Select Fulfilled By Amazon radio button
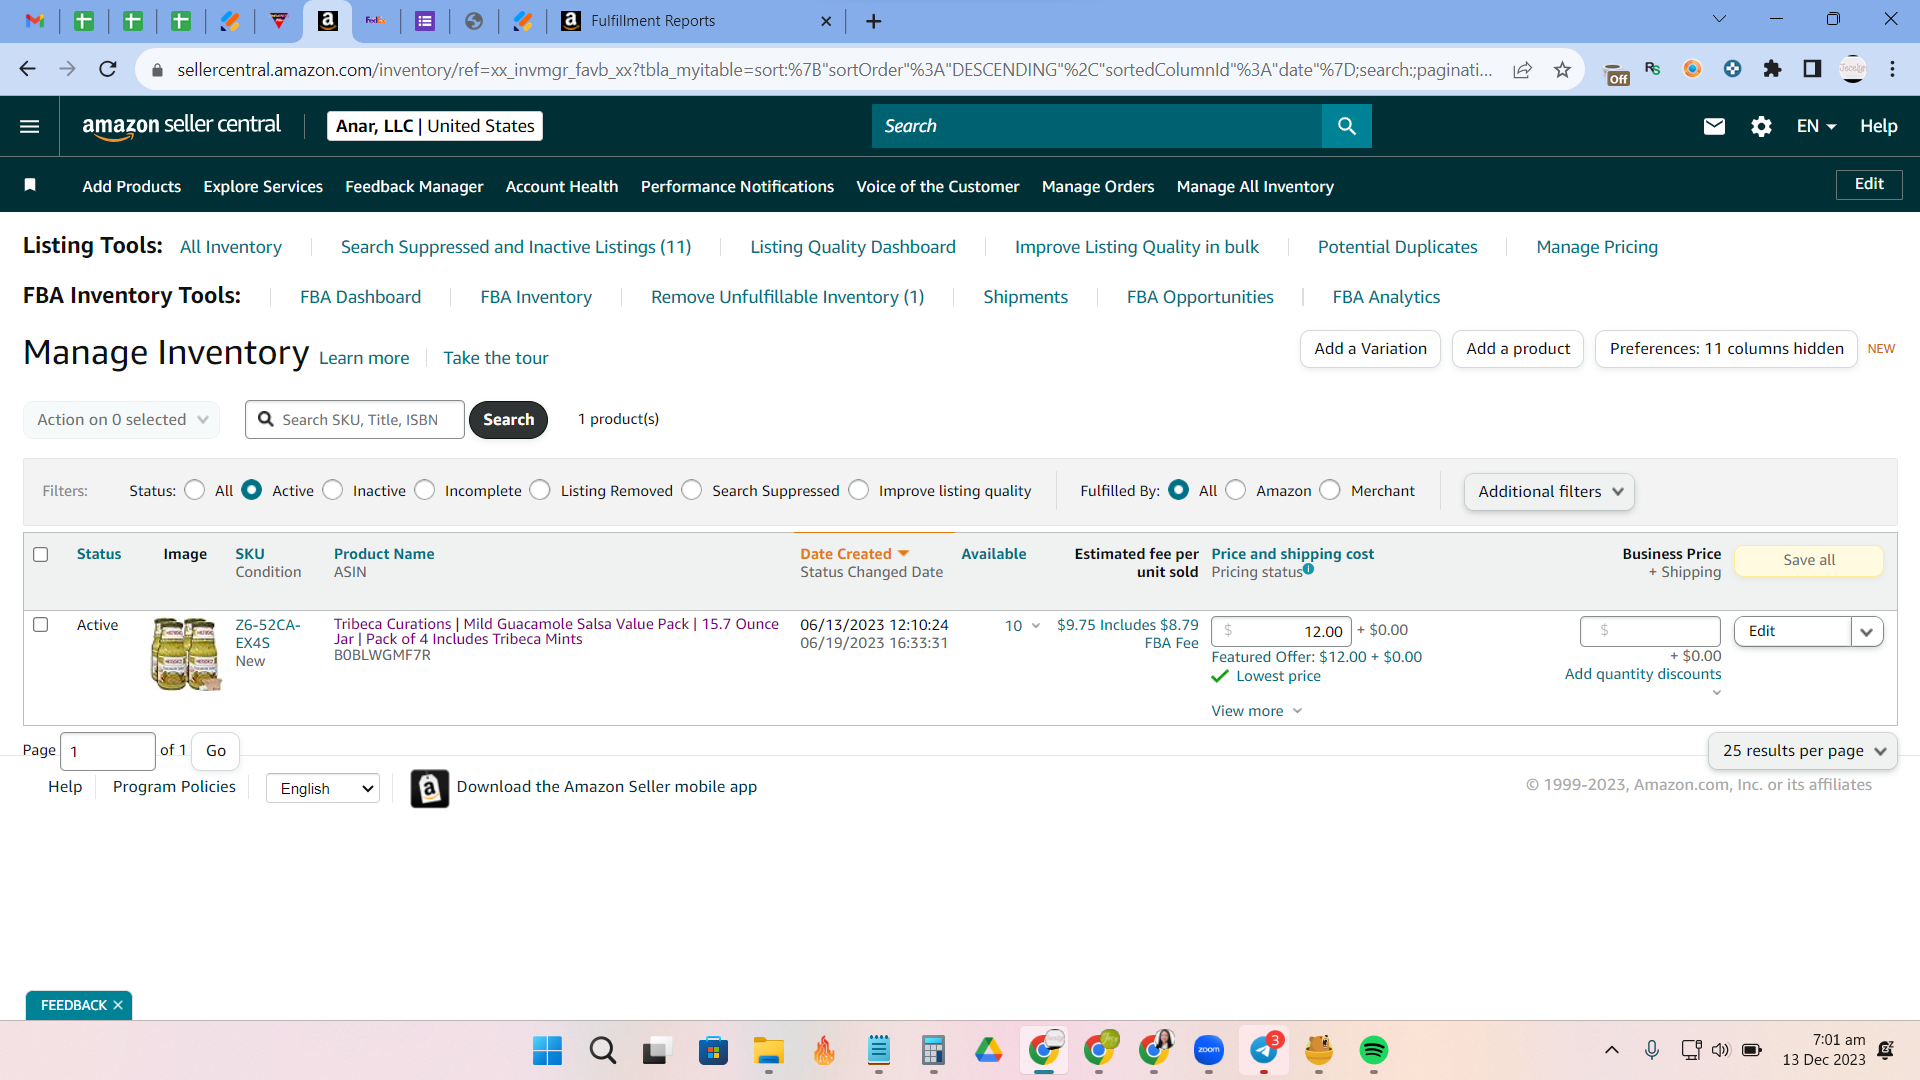 pyautogui.click(x=1236, y=490)
